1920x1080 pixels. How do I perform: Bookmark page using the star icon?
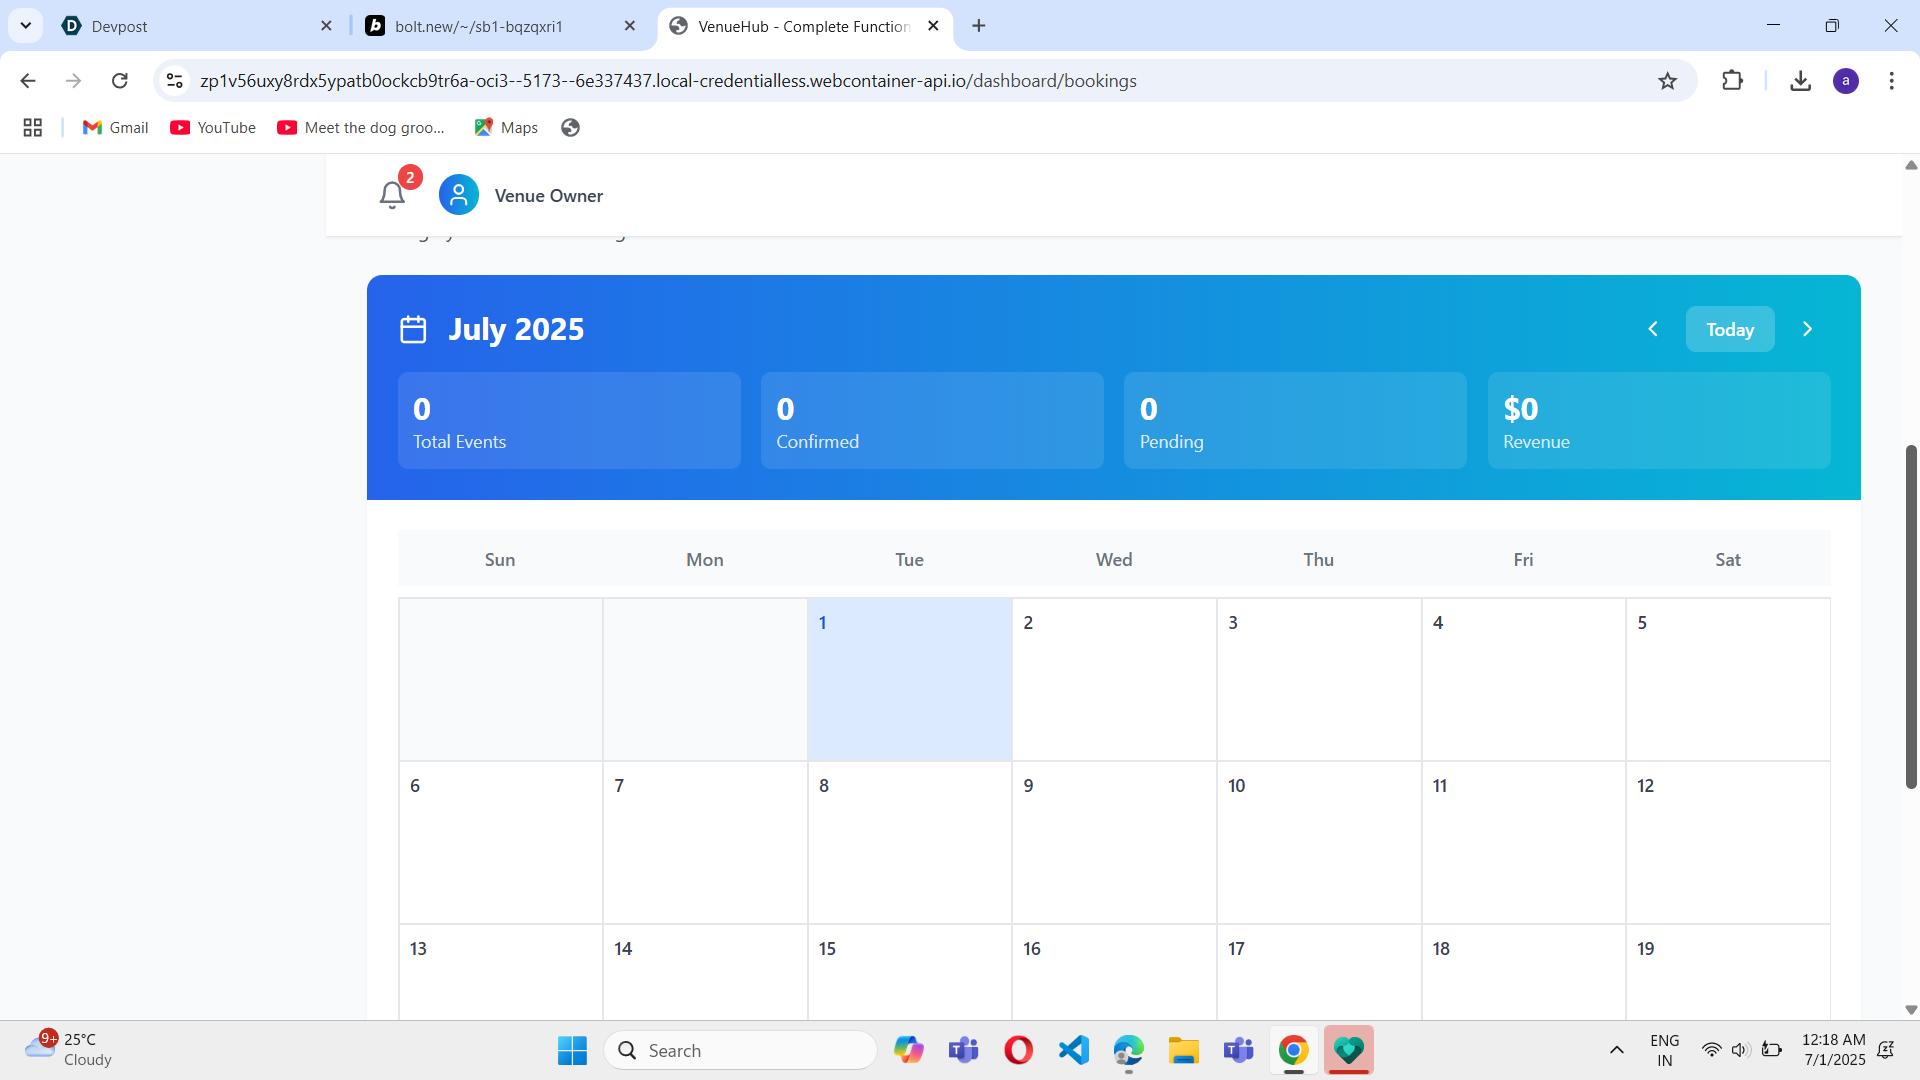click(x=1667, y=81)
